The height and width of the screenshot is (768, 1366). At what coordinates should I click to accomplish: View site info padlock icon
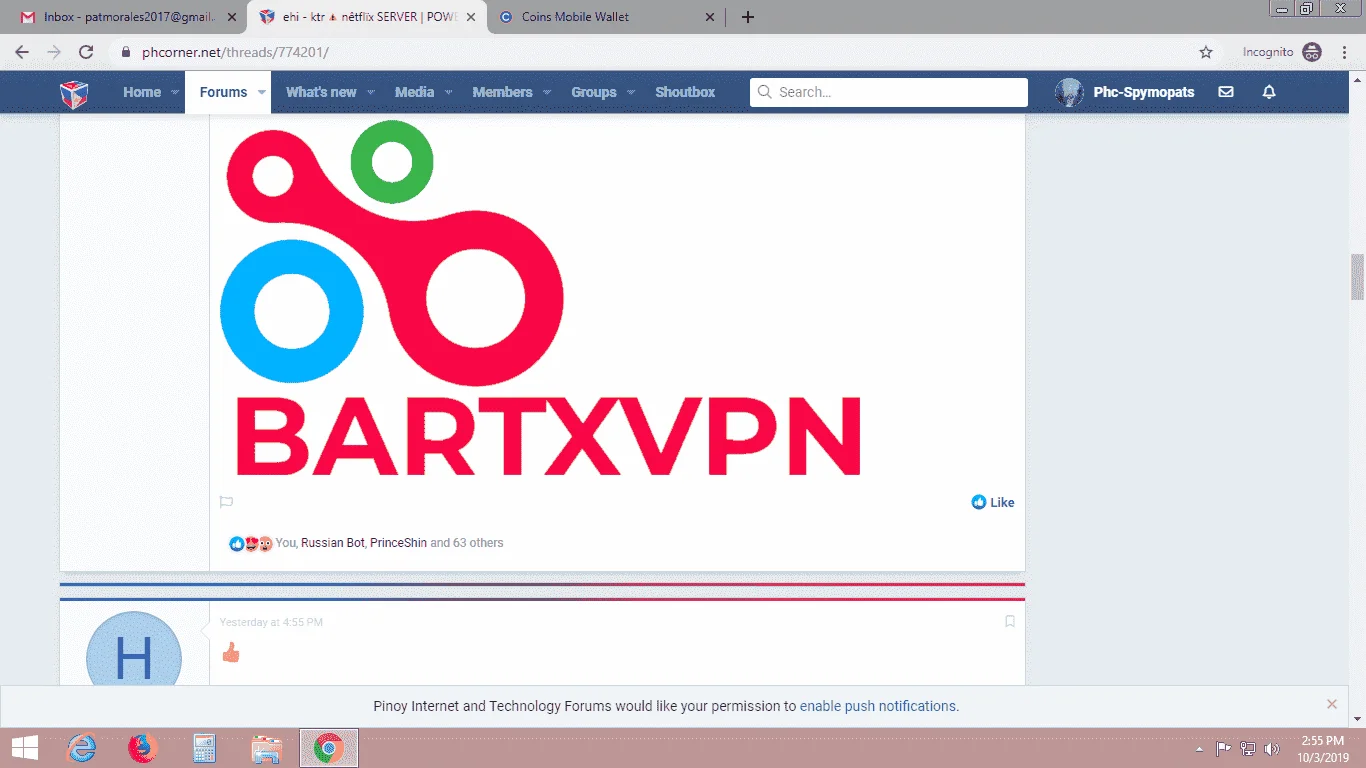click(x=126, y=52)
